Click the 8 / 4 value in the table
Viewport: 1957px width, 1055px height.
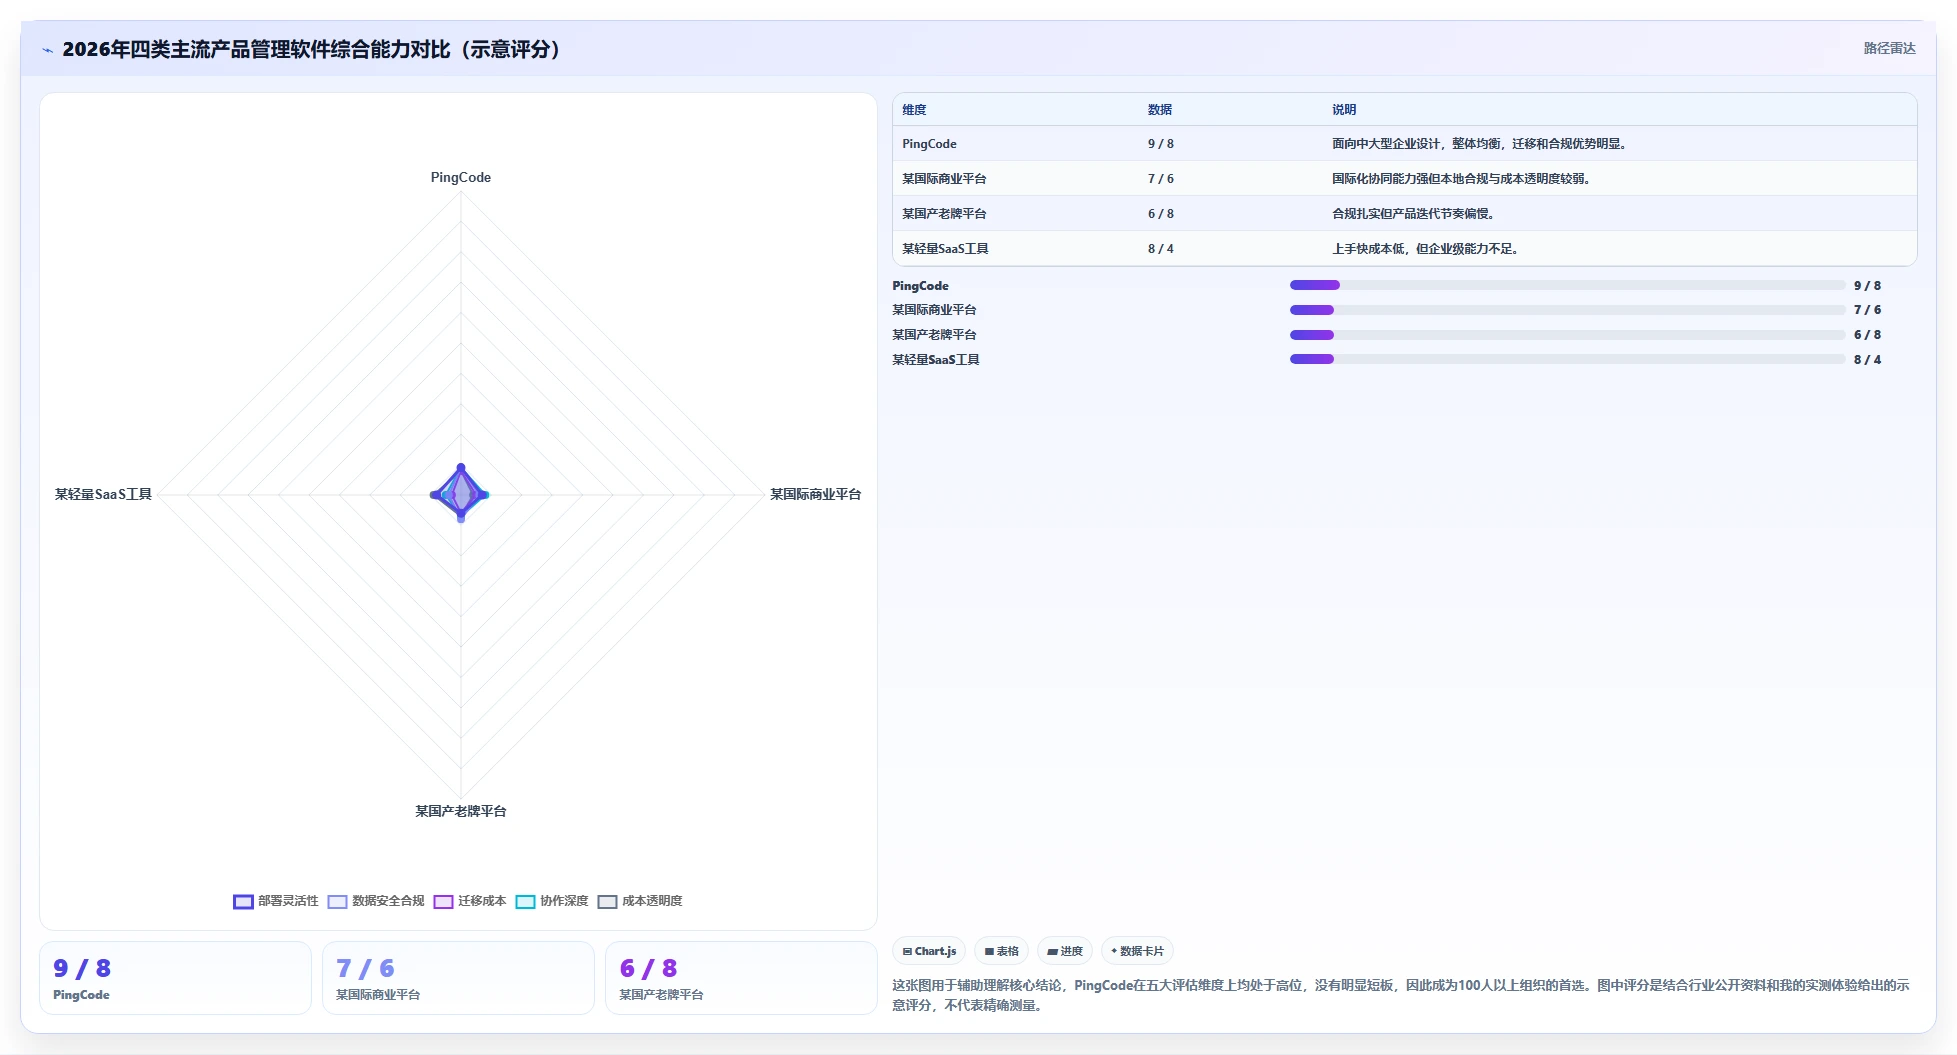coord(1161,249)
